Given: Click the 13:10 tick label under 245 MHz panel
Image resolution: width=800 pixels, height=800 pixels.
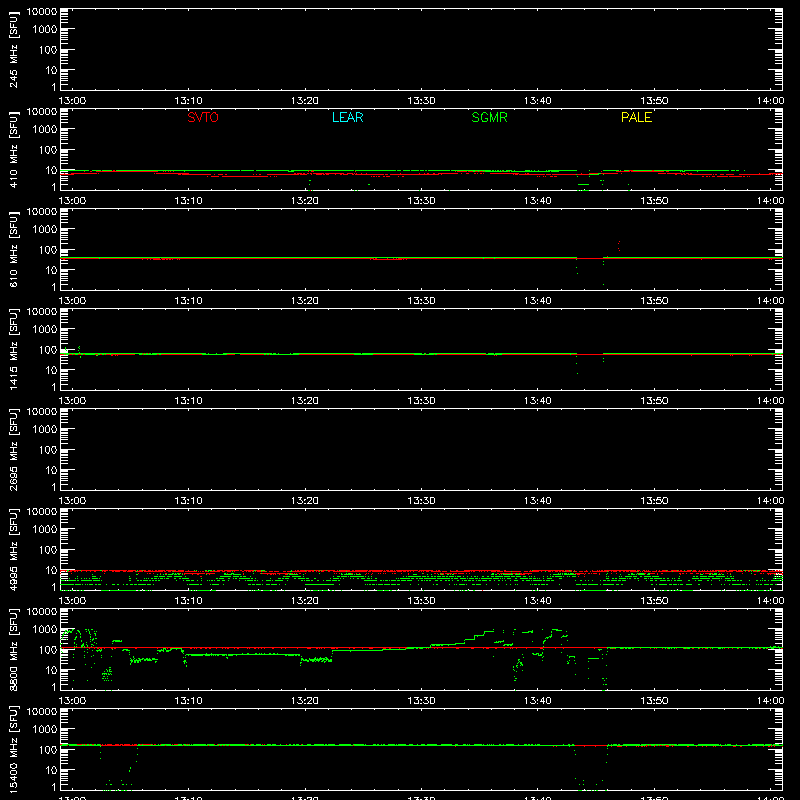Looking at the screenshot, I should [188, 101].
